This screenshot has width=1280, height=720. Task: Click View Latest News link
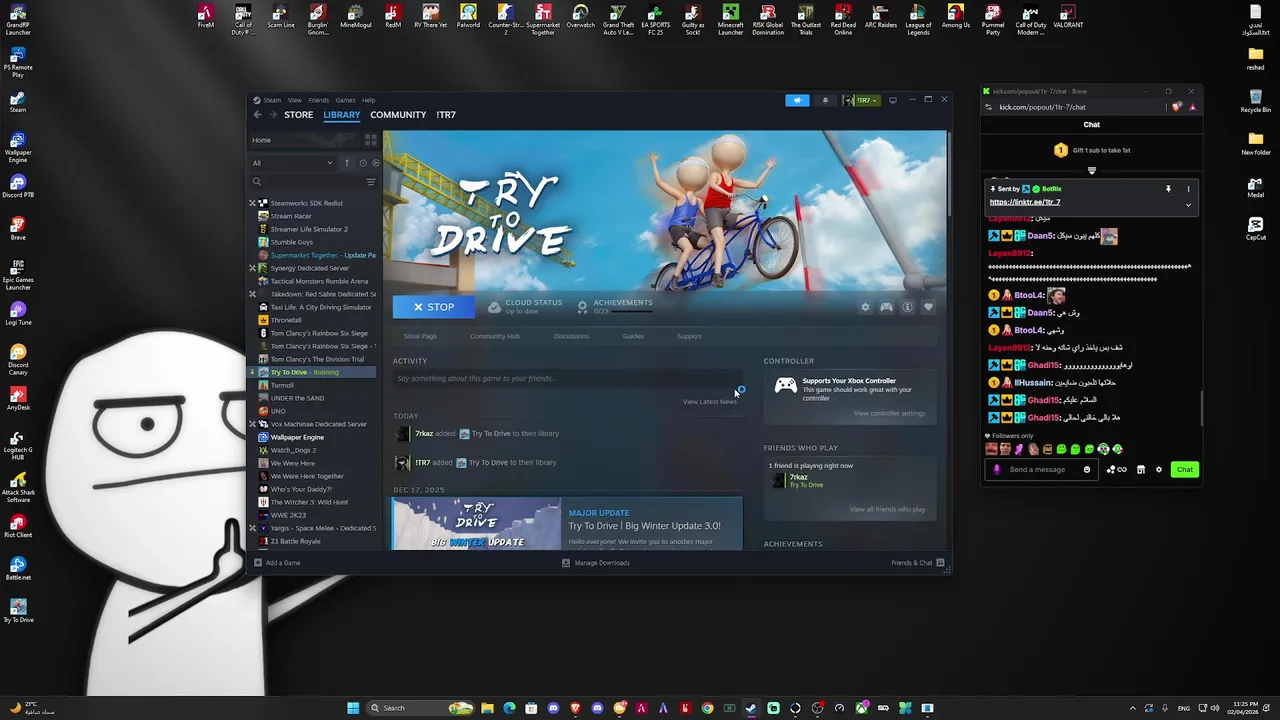[x=710, y=402]
